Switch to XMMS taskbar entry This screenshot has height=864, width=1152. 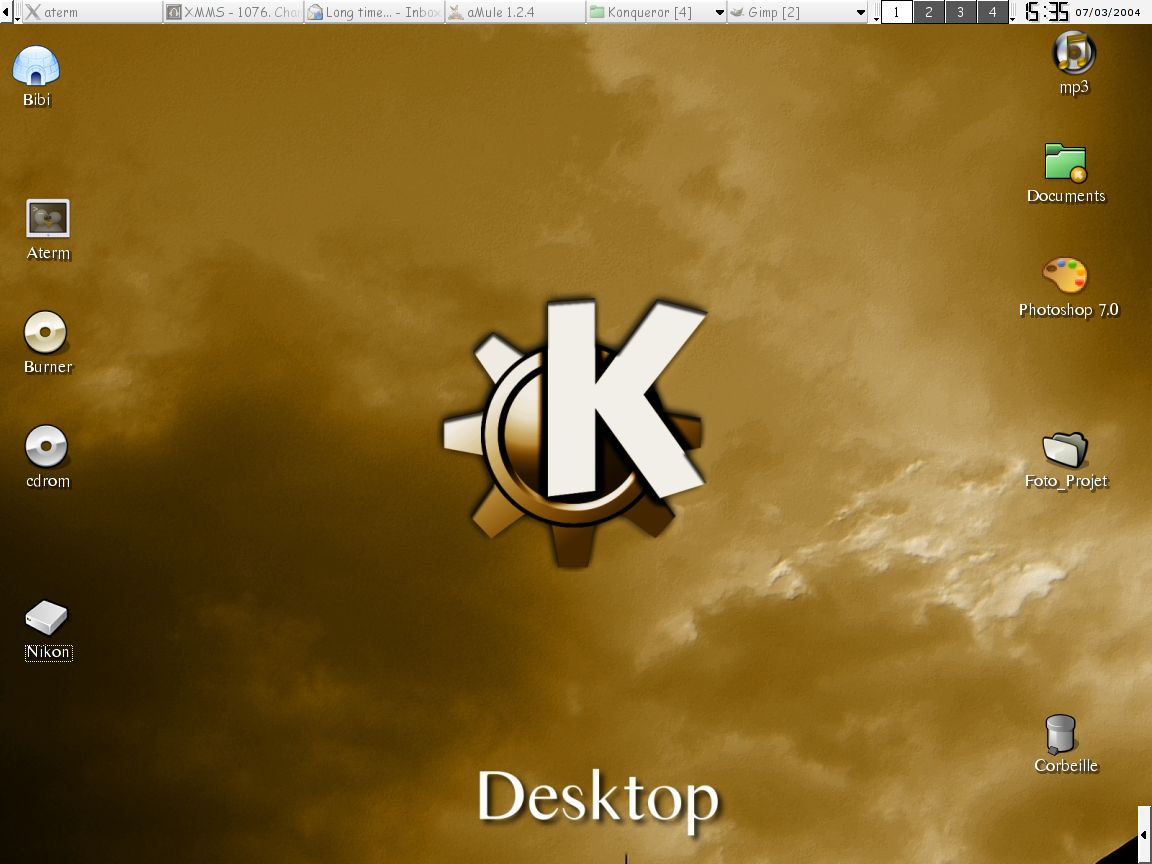(x=233, y=12)
